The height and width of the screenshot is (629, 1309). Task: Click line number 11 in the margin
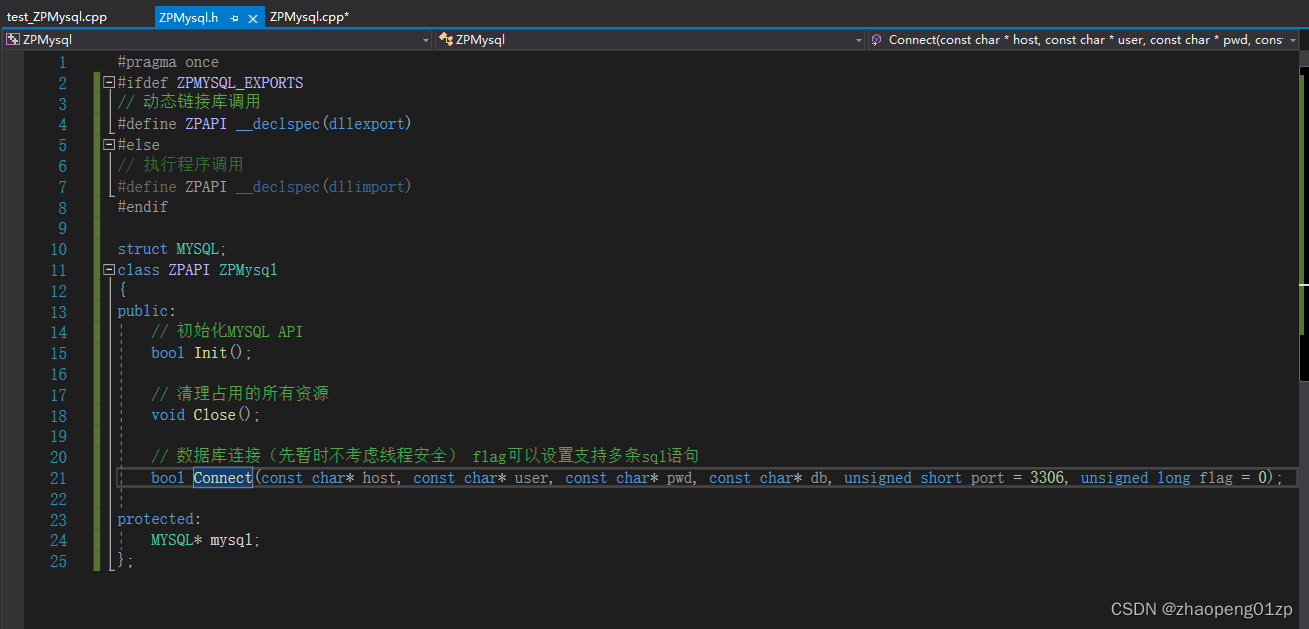pyautogui.click(x=58, y=270)
